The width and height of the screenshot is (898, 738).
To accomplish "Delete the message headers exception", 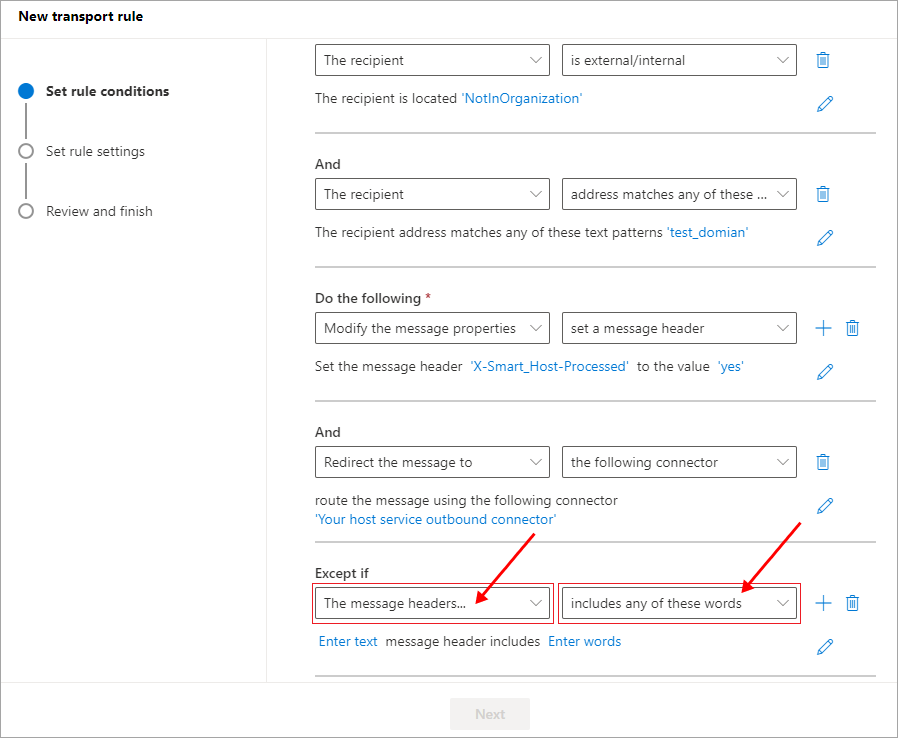I will tap(852, 603).
